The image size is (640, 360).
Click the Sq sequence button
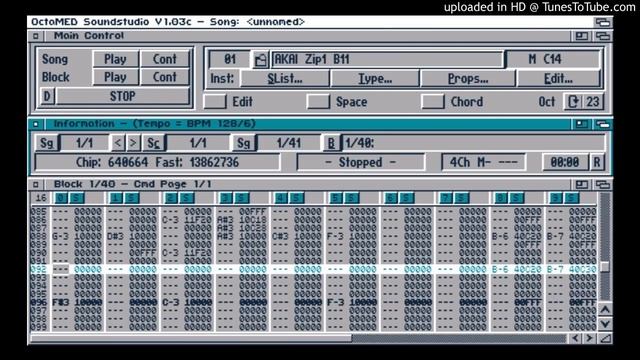click(x=244, y=143)
